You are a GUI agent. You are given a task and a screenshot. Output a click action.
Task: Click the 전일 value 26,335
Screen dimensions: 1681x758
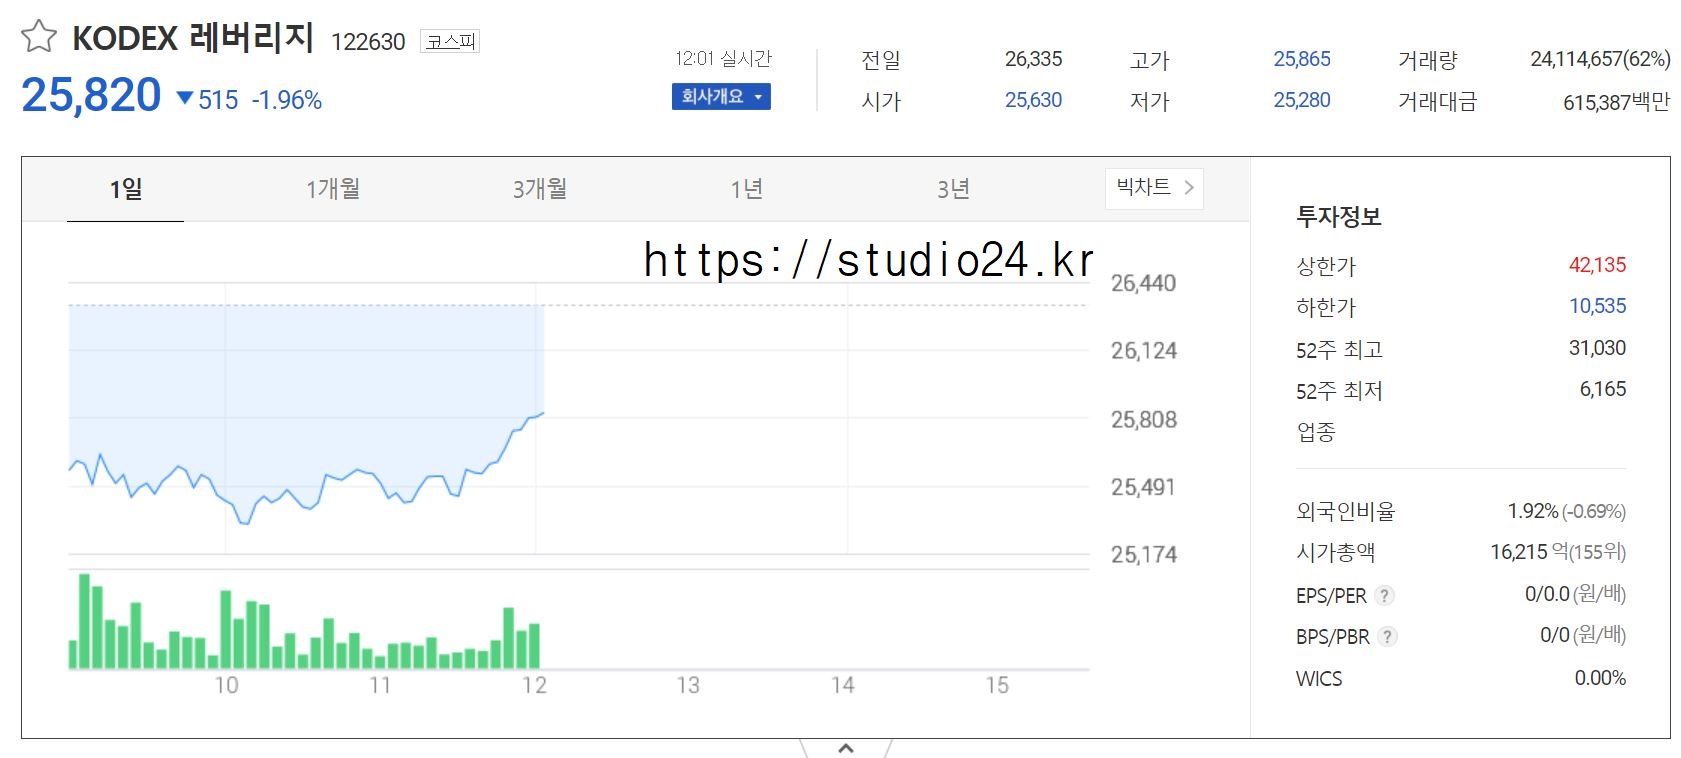(x=1033, y=59)
